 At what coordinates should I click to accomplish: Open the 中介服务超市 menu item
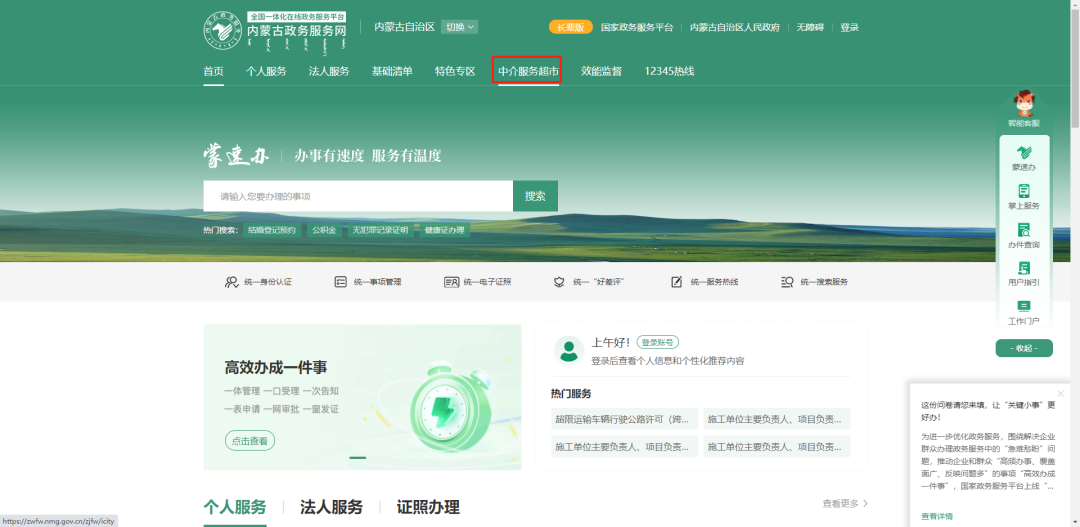[x=528, y=71]
